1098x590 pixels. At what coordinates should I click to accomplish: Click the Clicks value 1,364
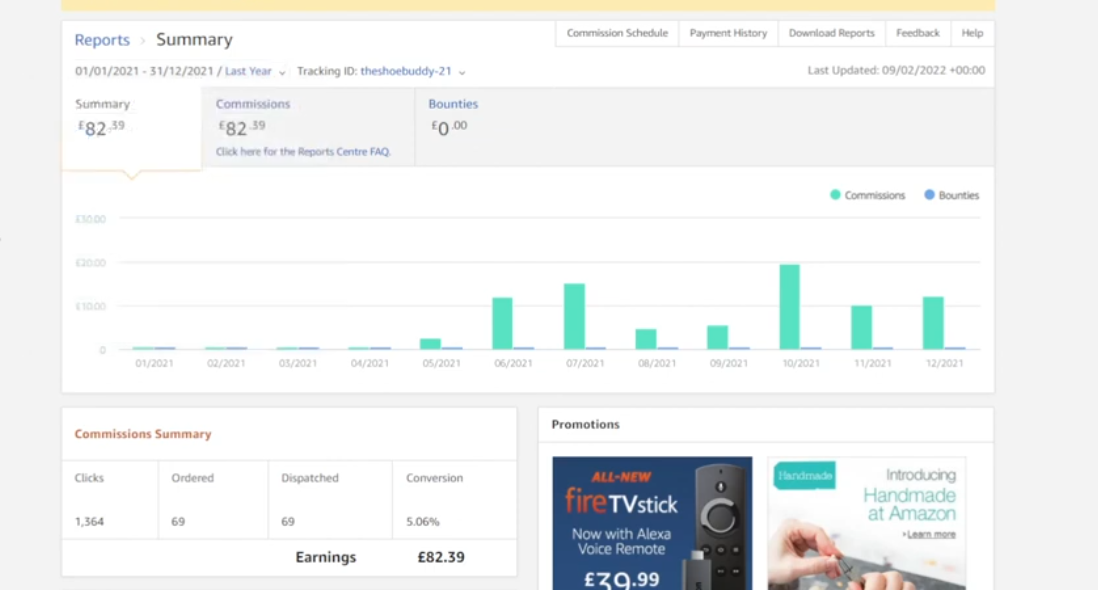click(x=89, y=521)
